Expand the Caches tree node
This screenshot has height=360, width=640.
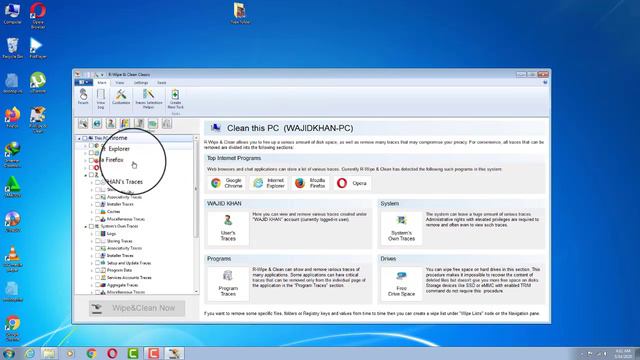tap(92, 211)
